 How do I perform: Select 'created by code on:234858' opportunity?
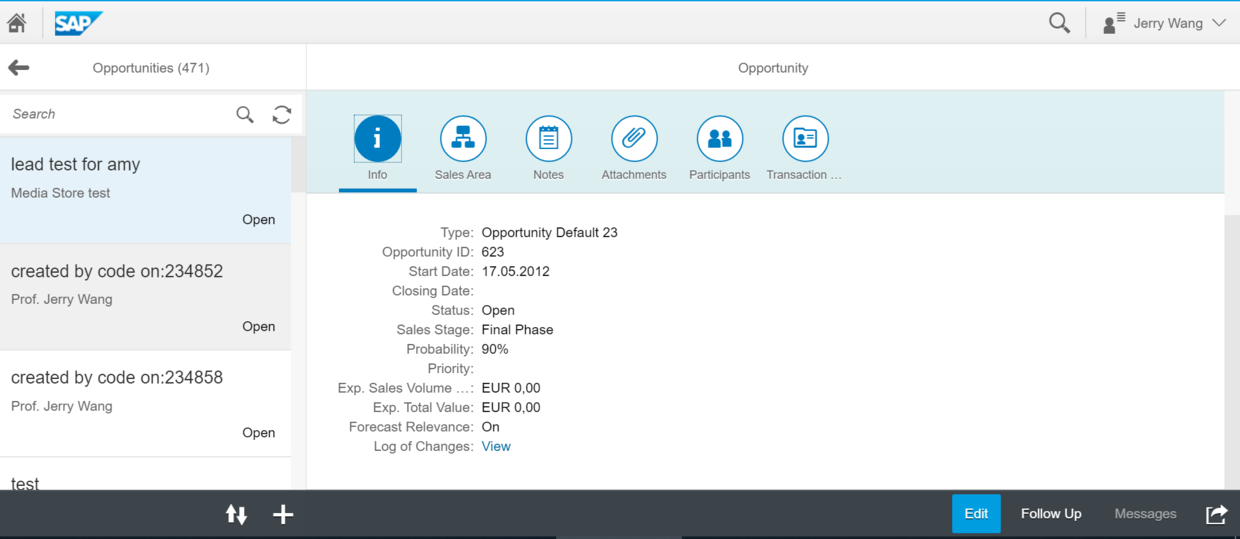click(x=145, y=404)
